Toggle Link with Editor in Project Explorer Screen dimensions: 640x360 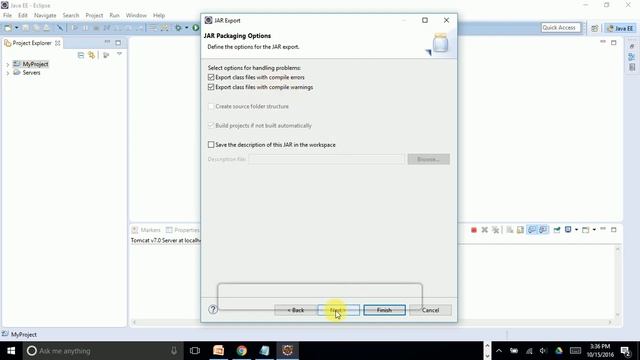91,55
